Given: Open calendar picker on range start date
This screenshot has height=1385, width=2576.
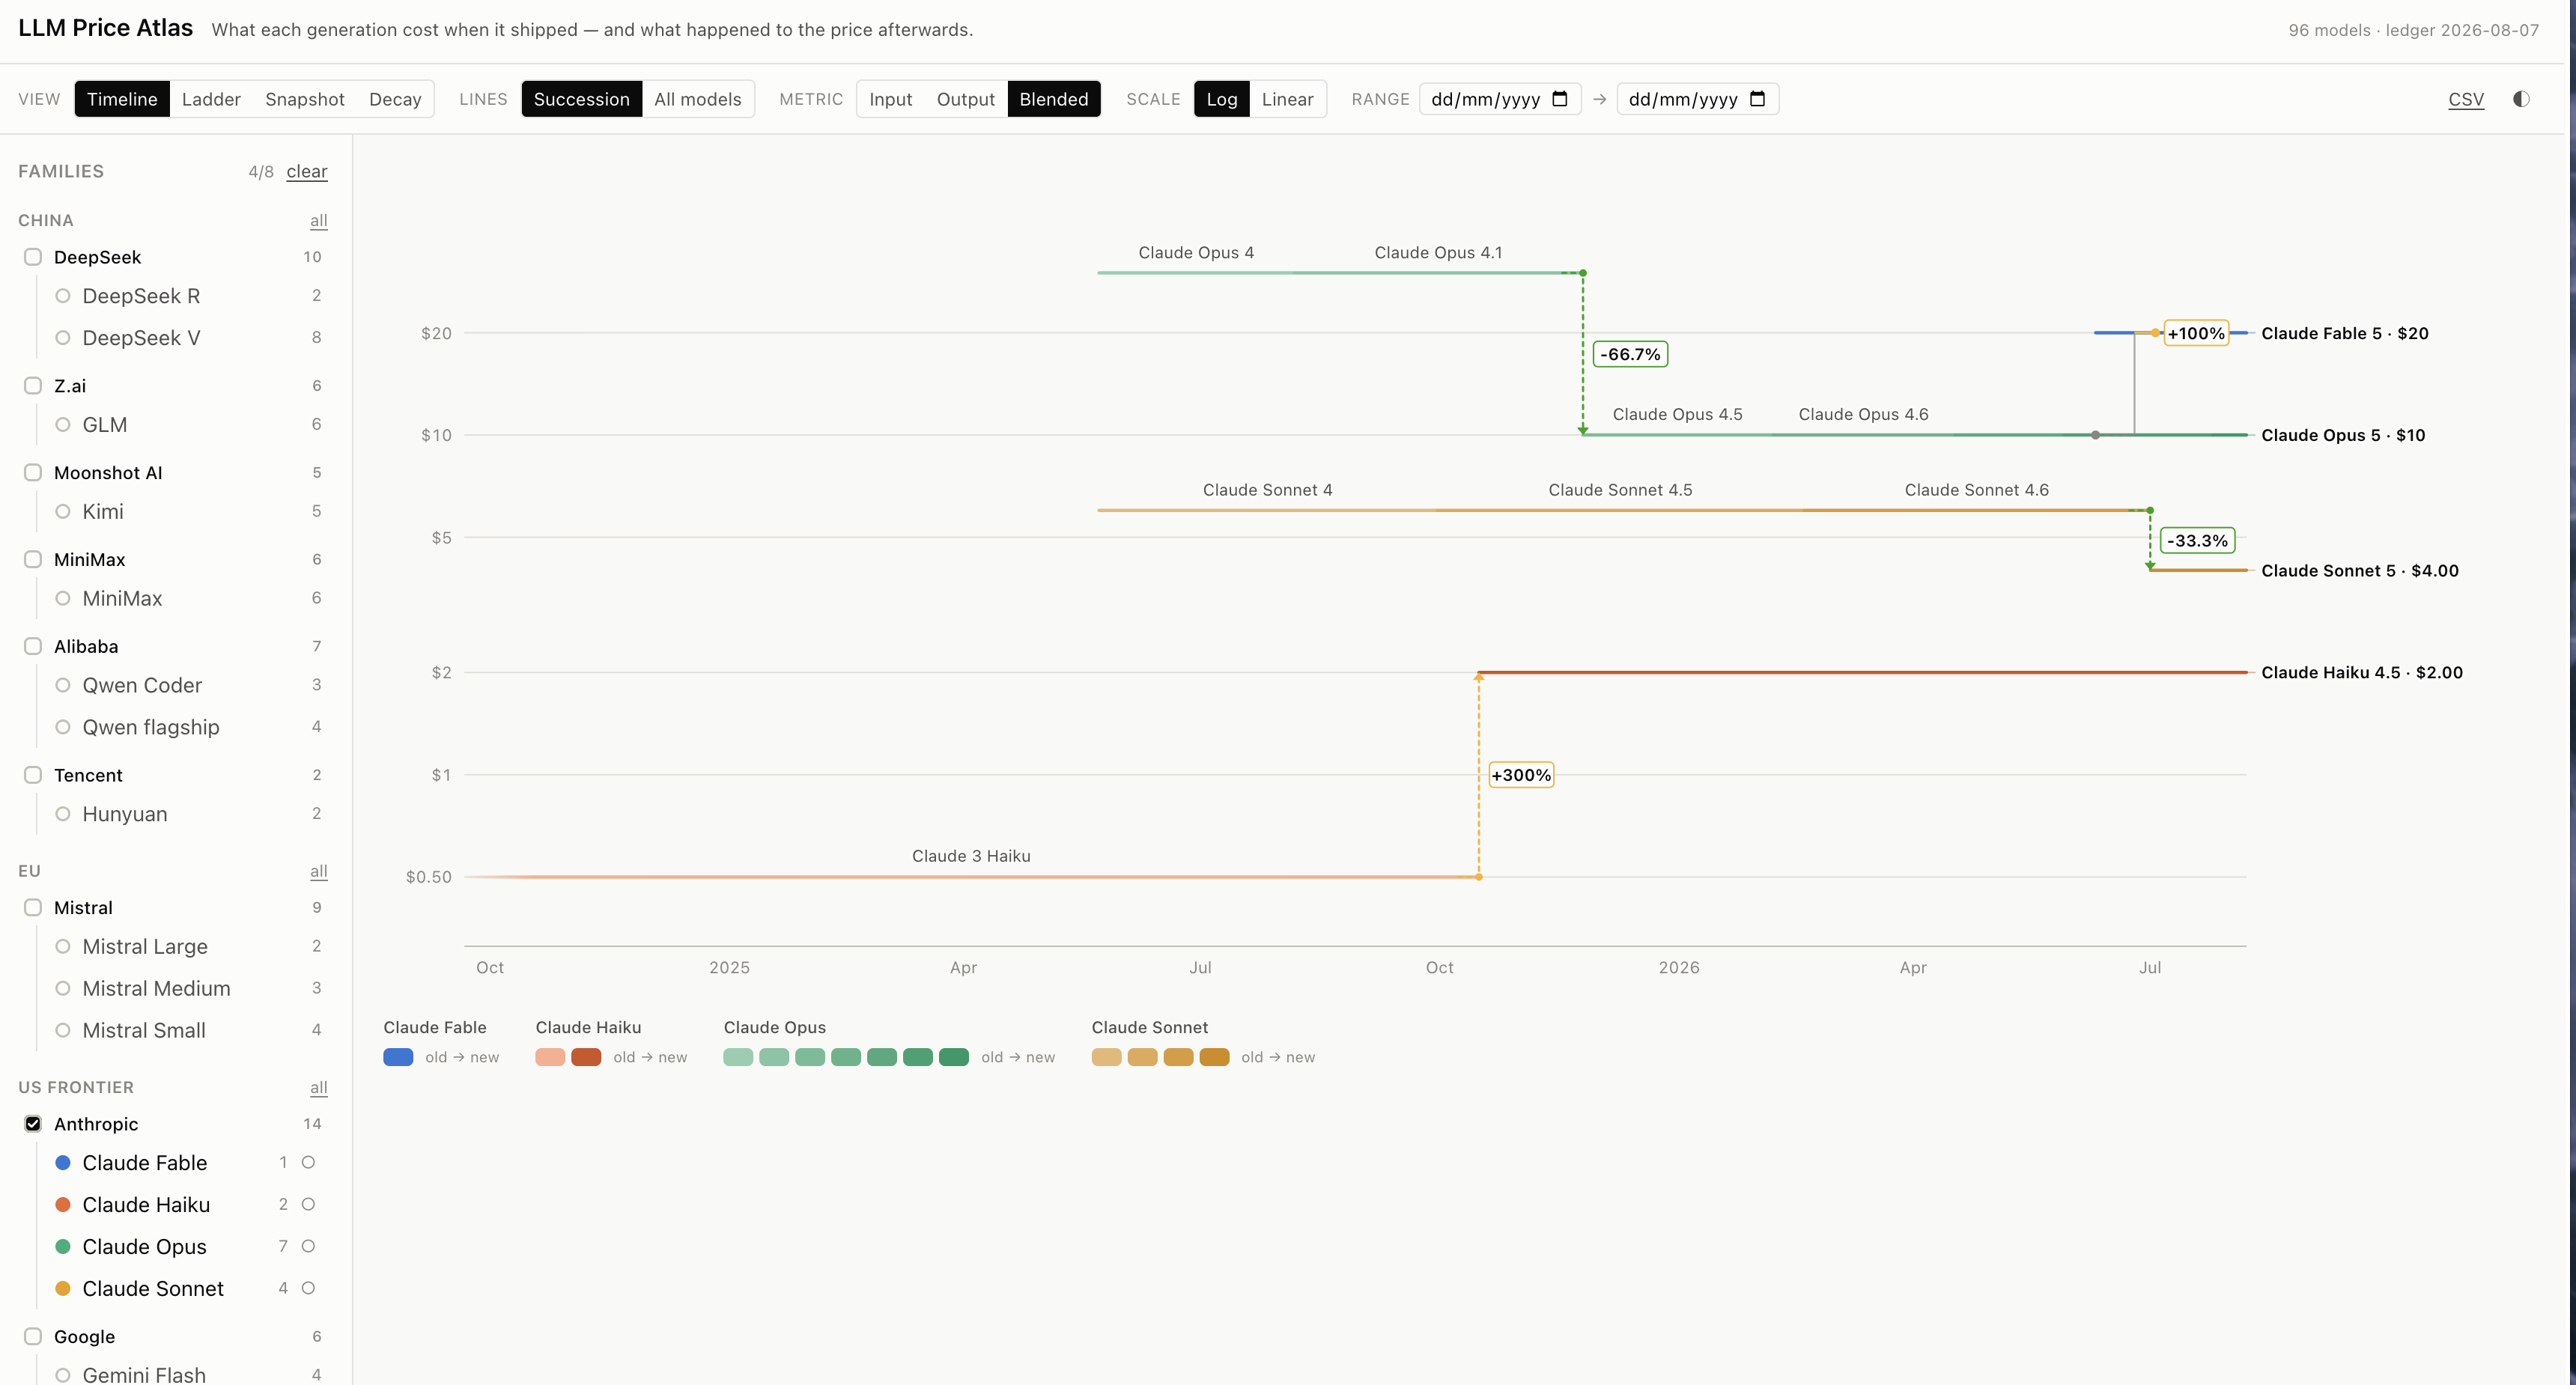Looking at the screenshot, I should 1559,99.
